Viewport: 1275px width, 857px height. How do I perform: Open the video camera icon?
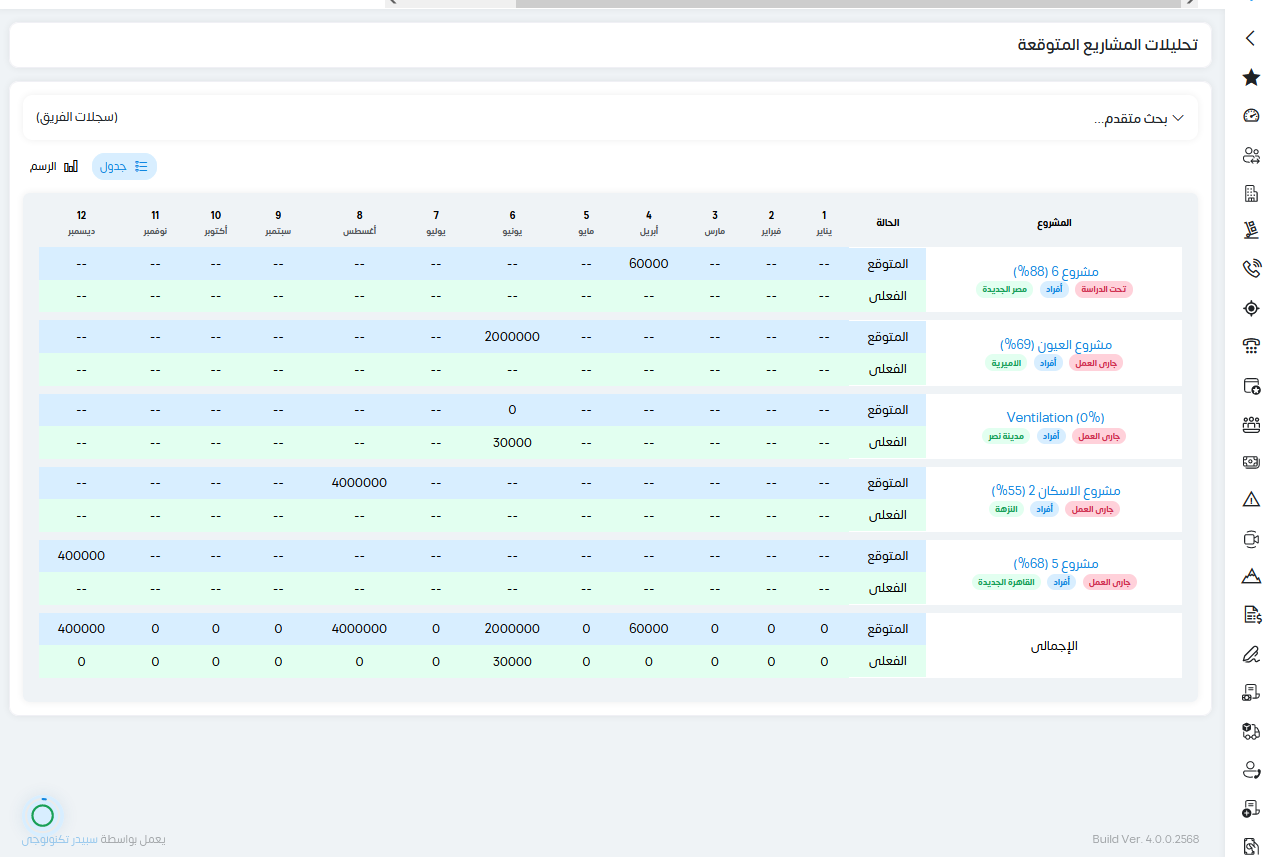(1250, 539)
